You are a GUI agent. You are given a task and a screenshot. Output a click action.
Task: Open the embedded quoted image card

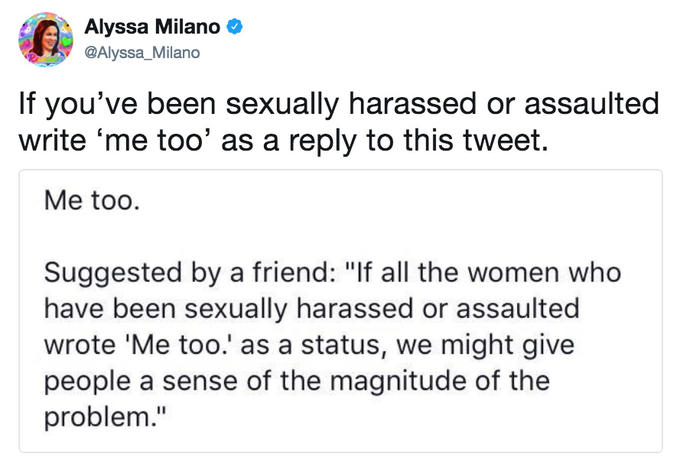(x=340, y=310)
